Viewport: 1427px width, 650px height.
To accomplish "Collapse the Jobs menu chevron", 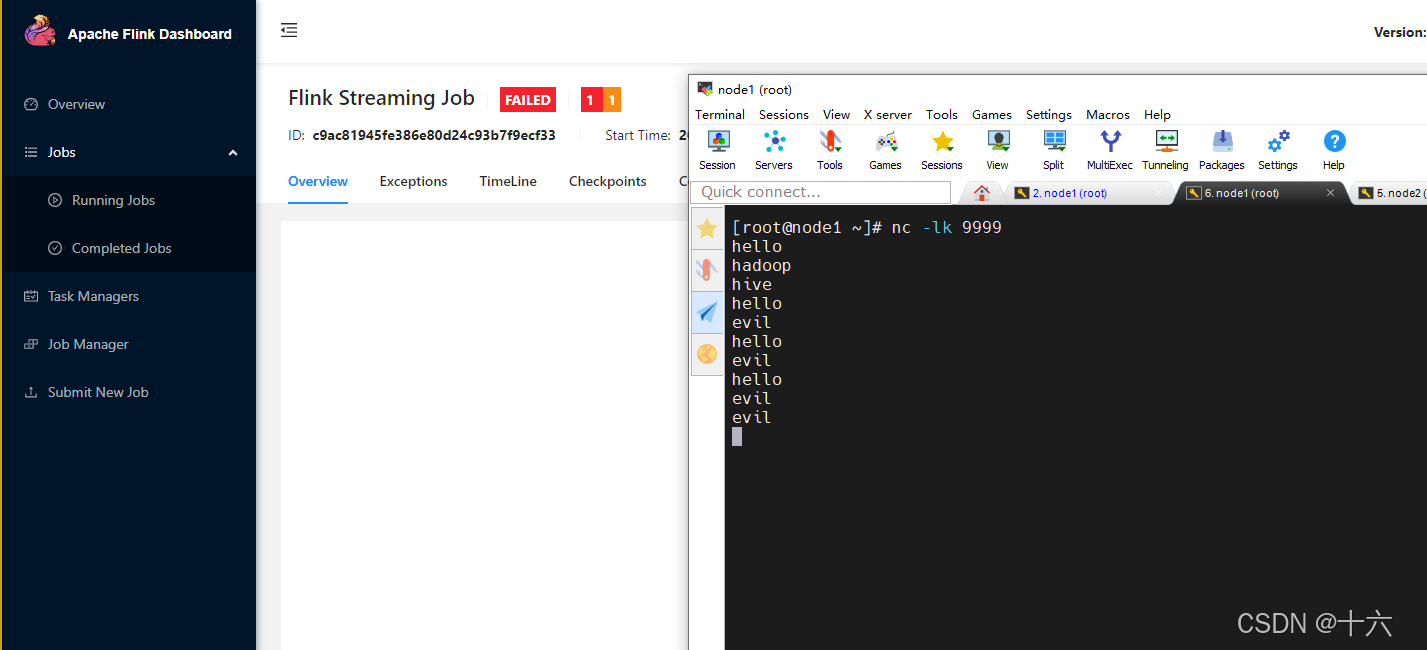I will click(233, 152).
